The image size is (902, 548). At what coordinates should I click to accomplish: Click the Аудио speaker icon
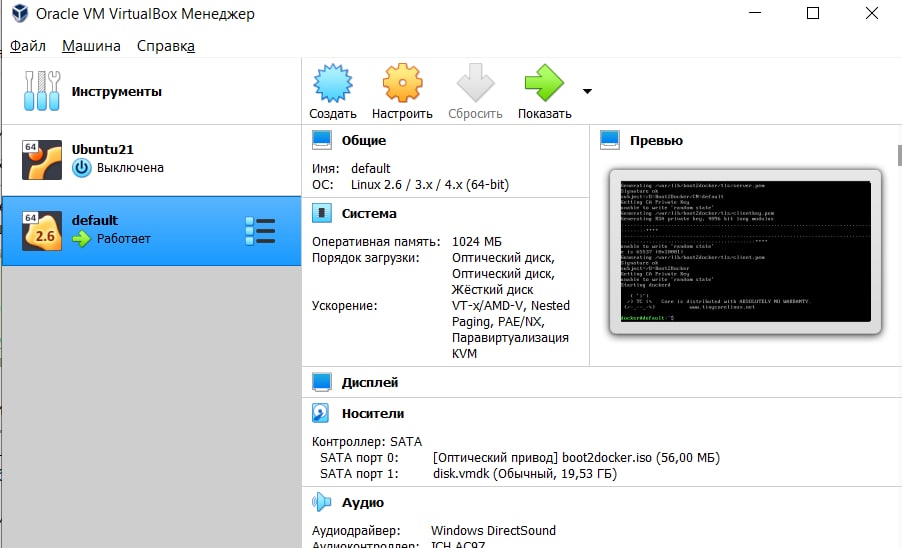(321, 502)
